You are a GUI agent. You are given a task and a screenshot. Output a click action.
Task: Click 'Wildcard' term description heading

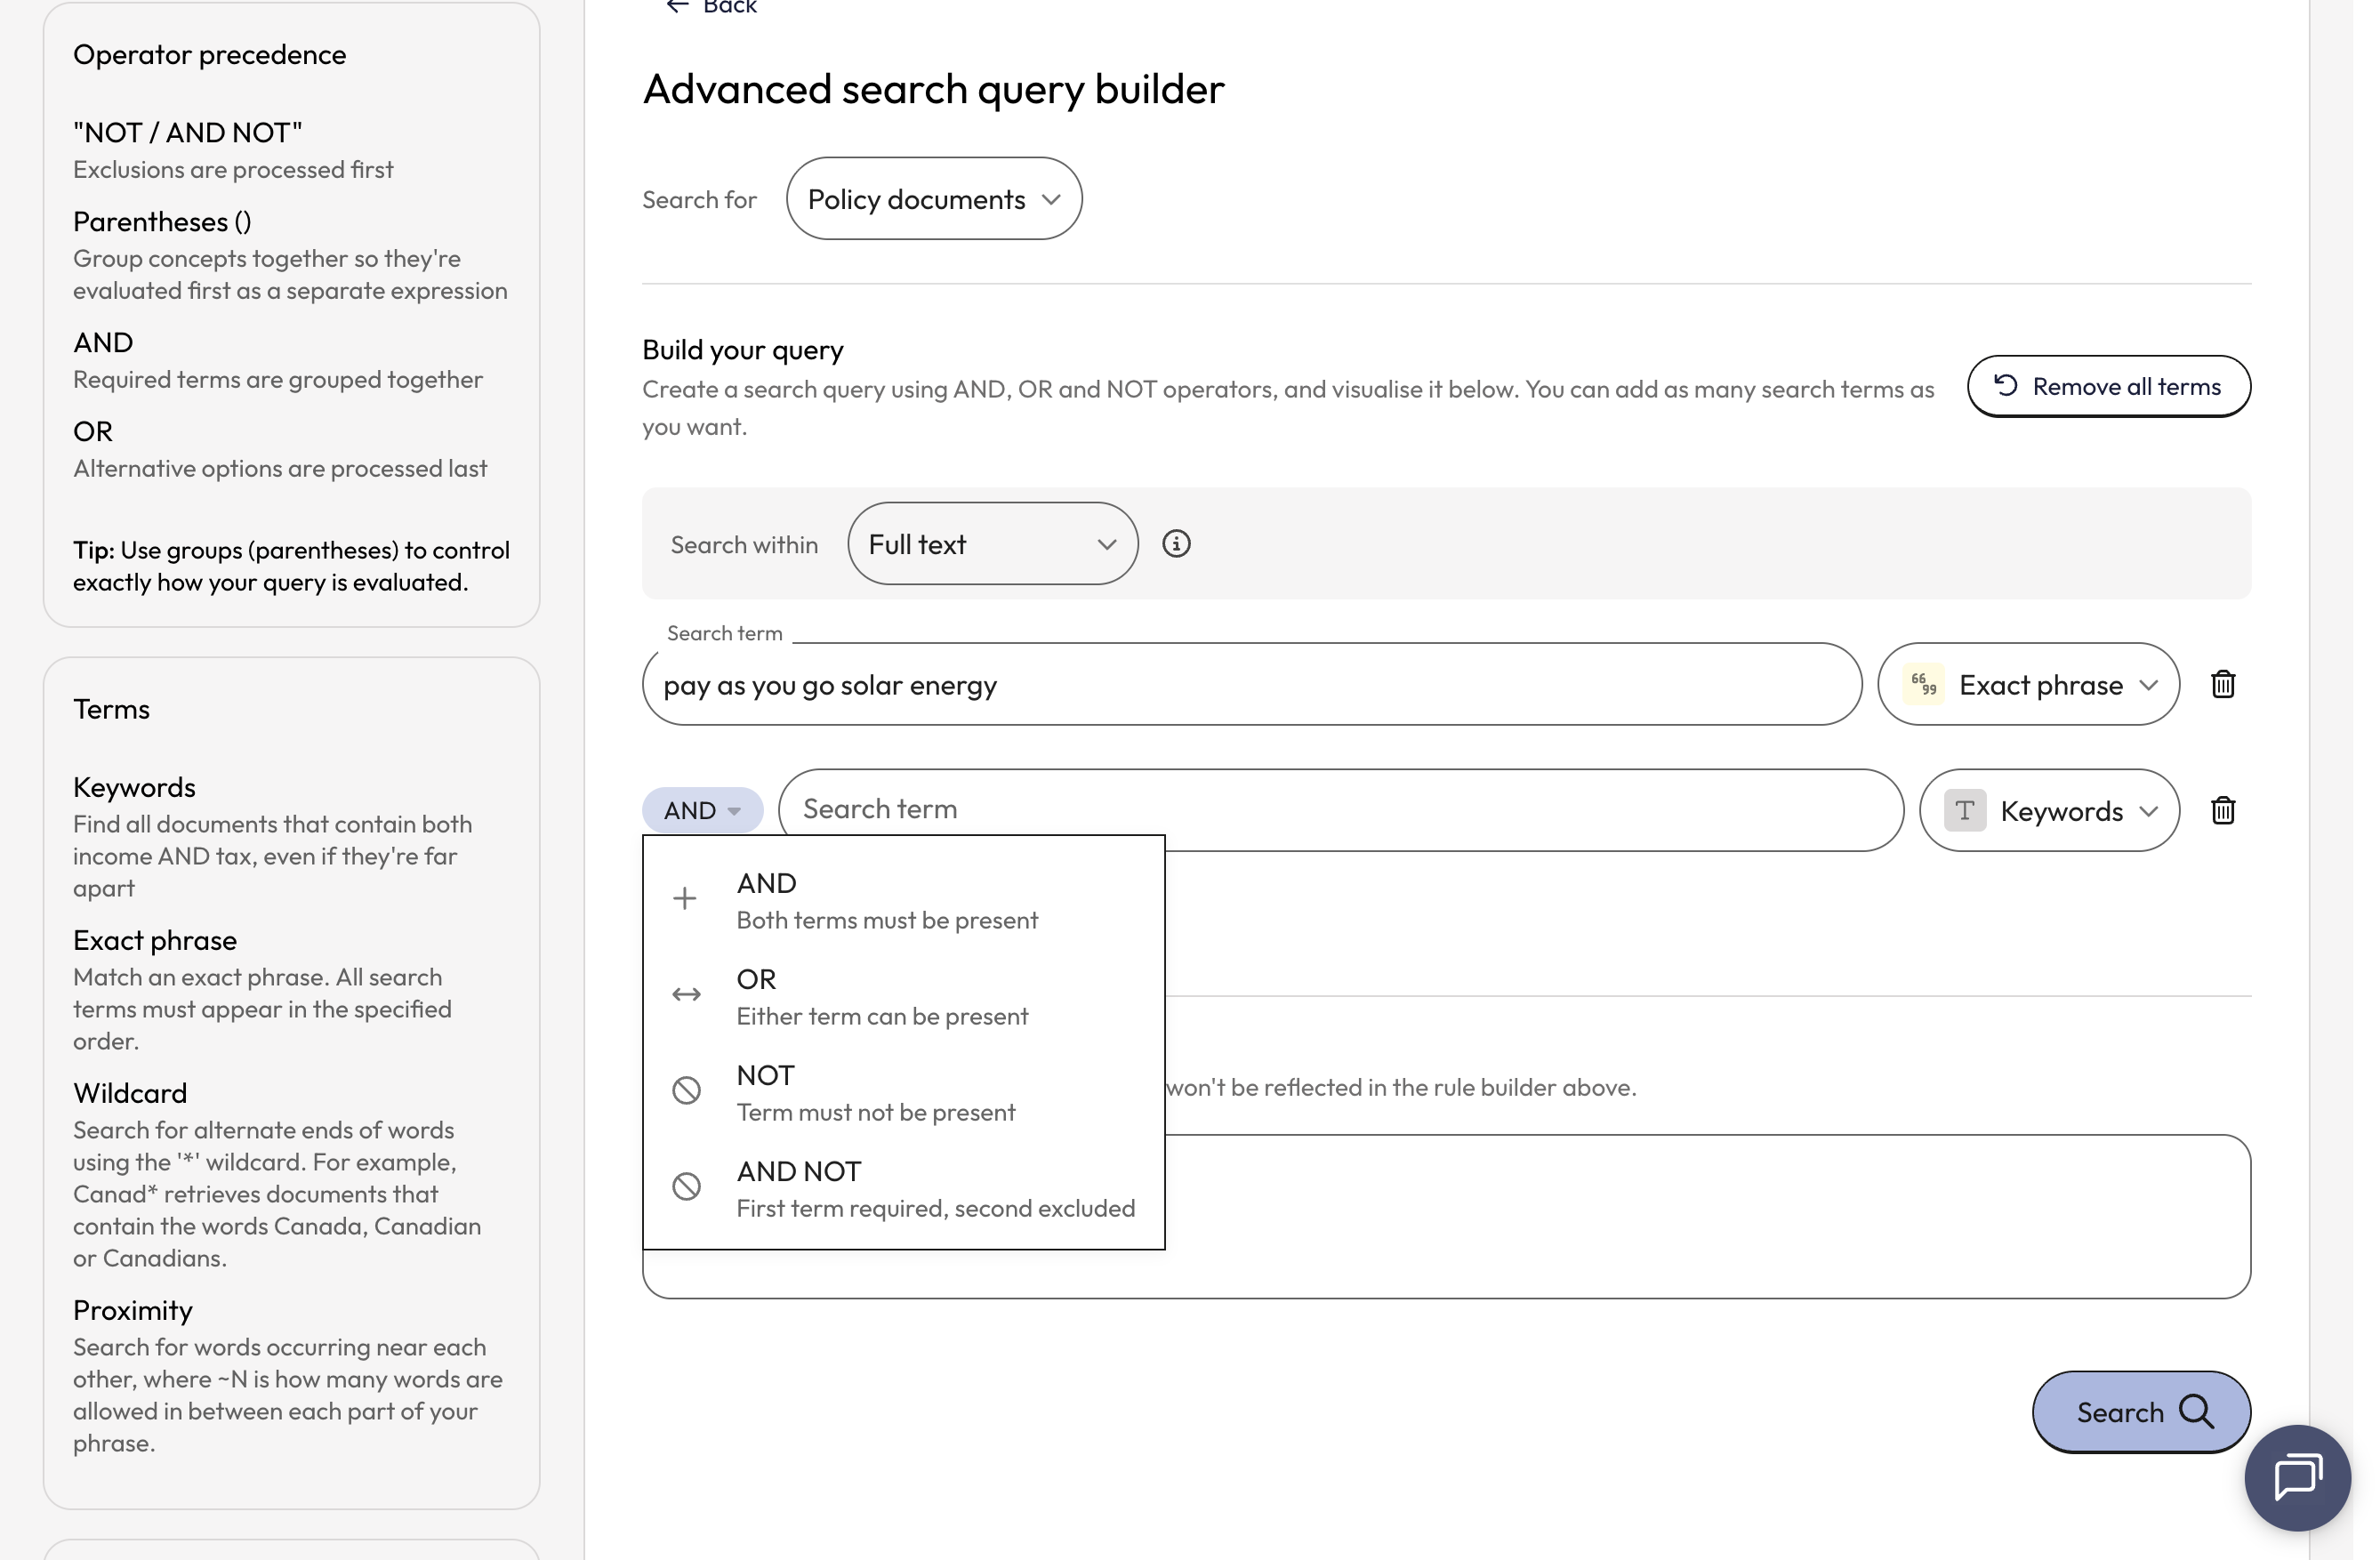(130, 1092)
